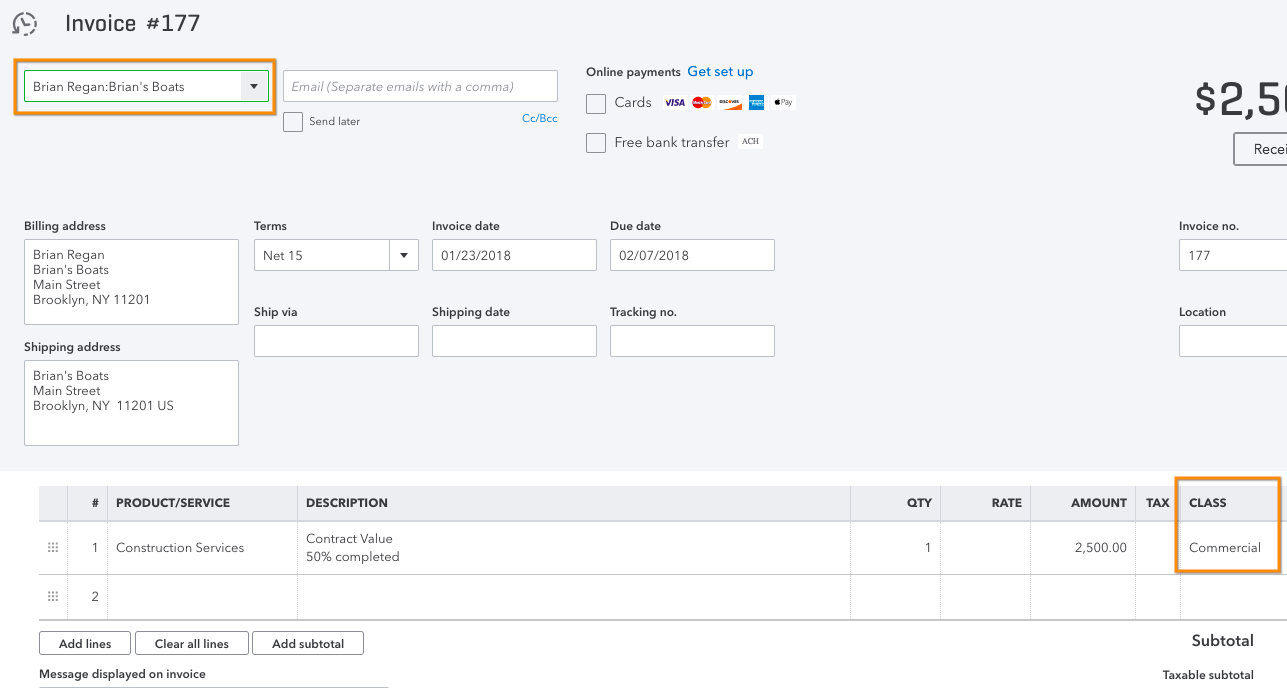The width and height of the screenshot is (1287, 688).
Task: Click the Ship via input field
Action: (336, 341)
